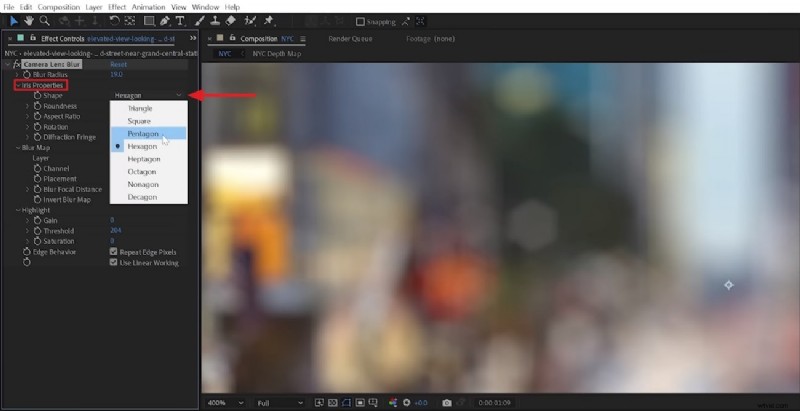The height and width of the screenshot is (411, 800).
Task: Toggle the transparency grid icon
Action: (333, 403)
